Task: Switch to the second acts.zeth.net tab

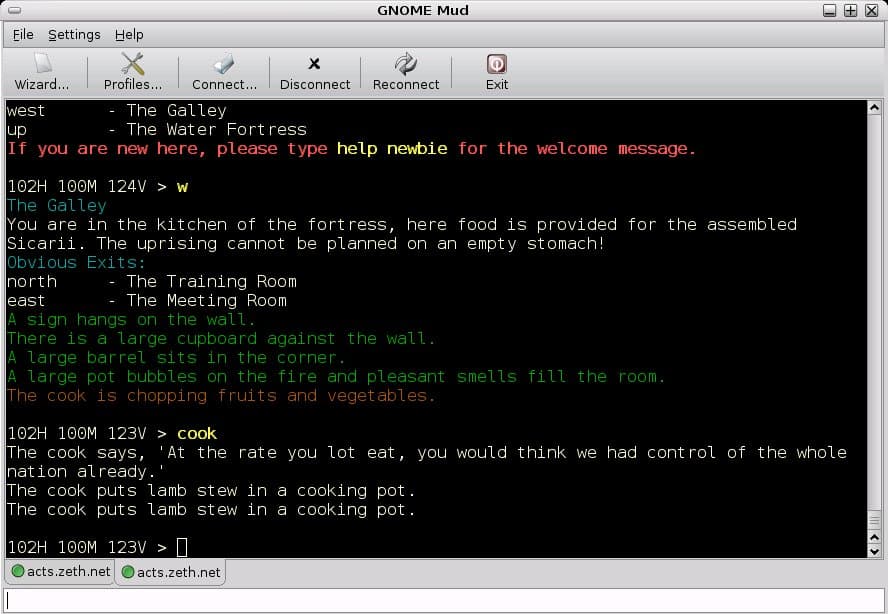Action: coord(170,572)
